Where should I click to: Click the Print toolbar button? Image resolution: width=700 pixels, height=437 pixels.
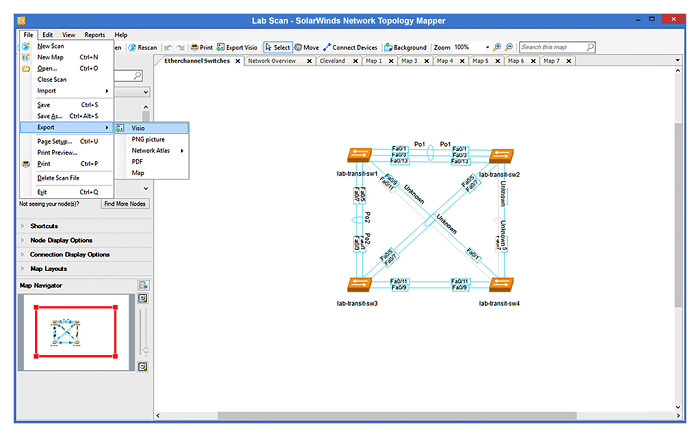pos(201,47)
